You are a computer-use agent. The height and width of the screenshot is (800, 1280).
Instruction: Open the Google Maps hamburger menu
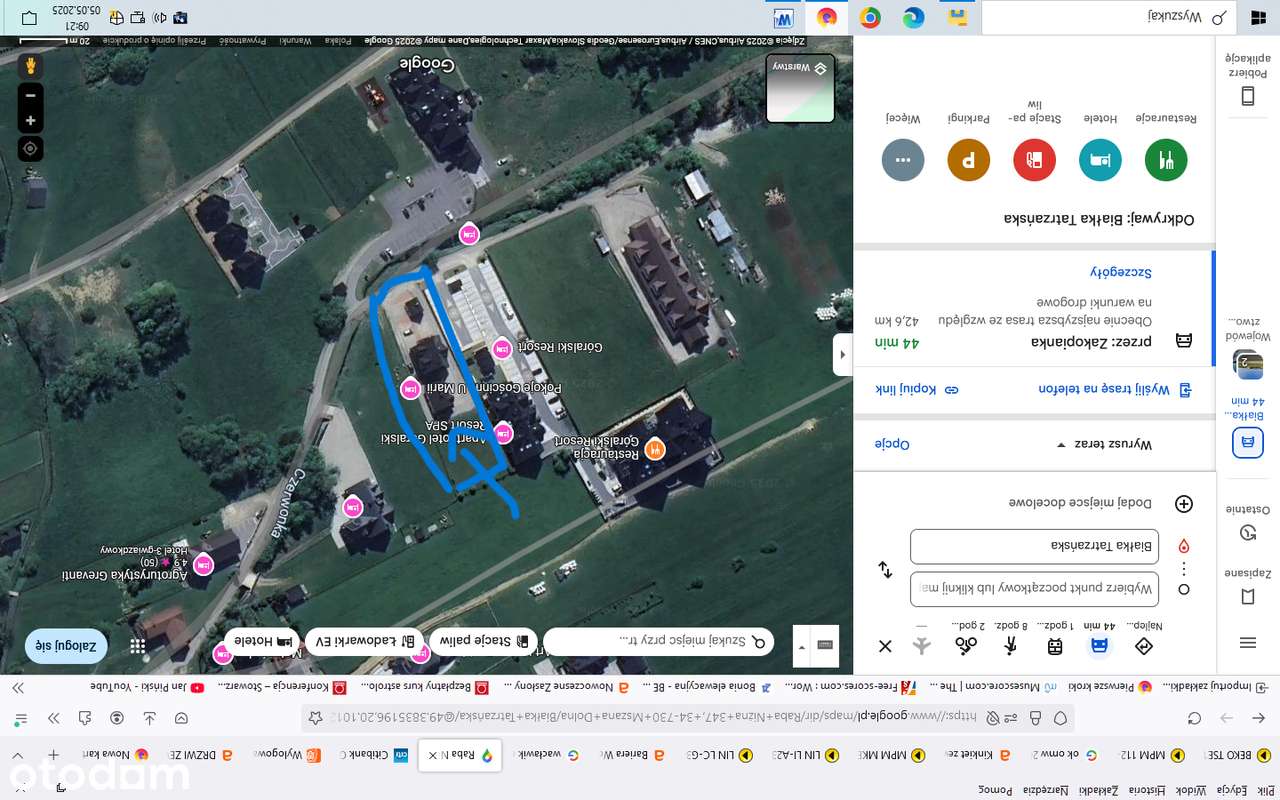(x=1248, y=642)
